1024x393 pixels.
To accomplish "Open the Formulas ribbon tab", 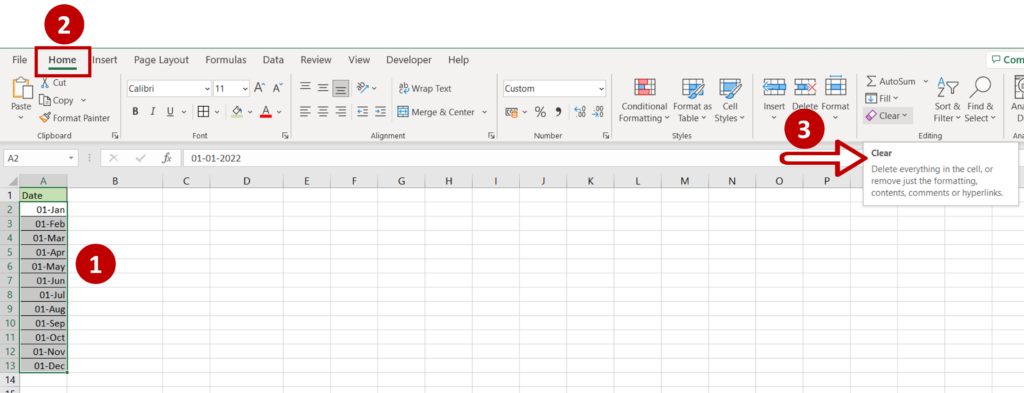I will [x=226, y=59].
